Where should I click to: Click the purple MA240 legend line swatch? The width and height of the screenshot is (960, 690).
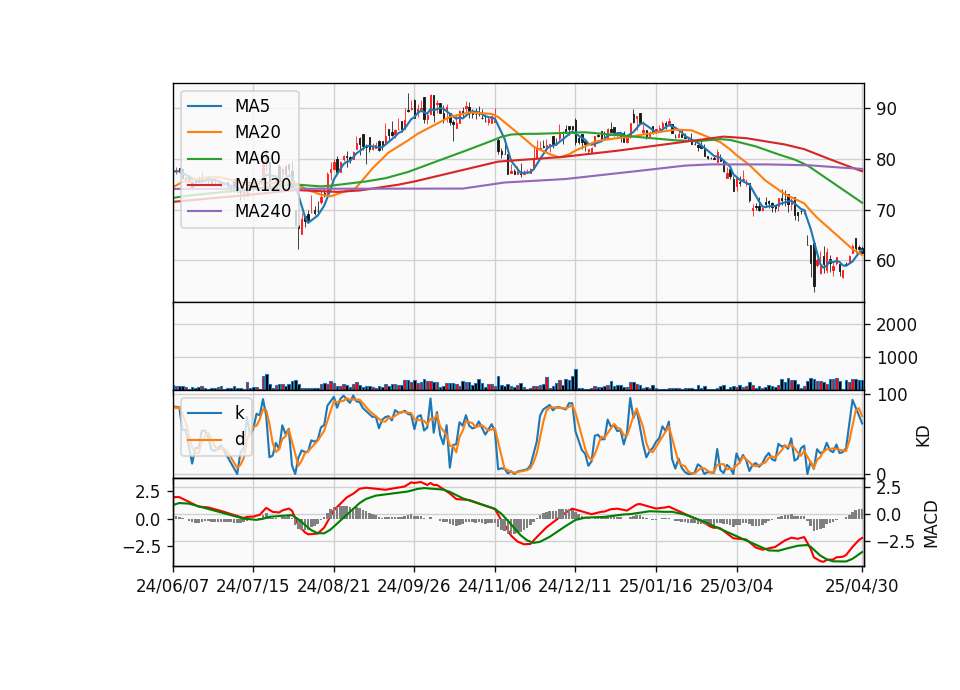pos(204,211)
